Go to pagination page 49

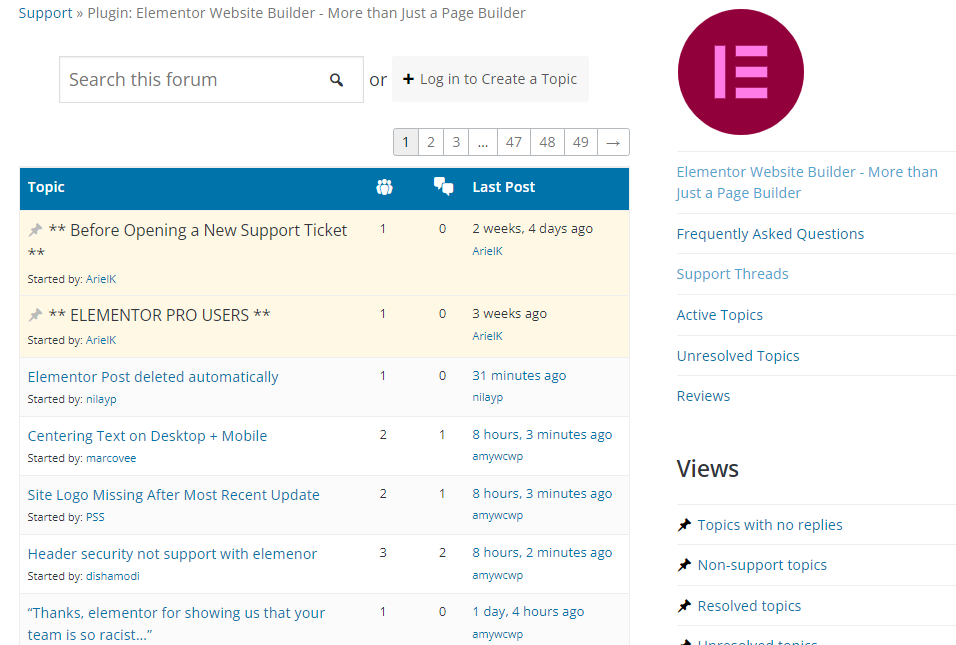point(580,142)
